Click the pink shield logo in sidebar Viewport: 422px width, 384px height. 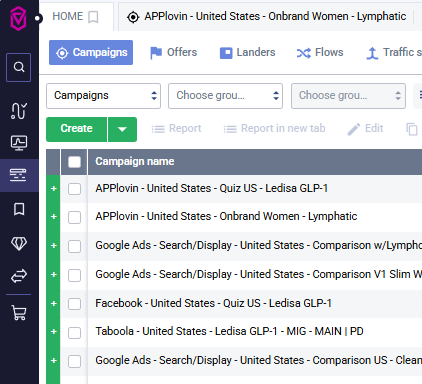point(18,19)
